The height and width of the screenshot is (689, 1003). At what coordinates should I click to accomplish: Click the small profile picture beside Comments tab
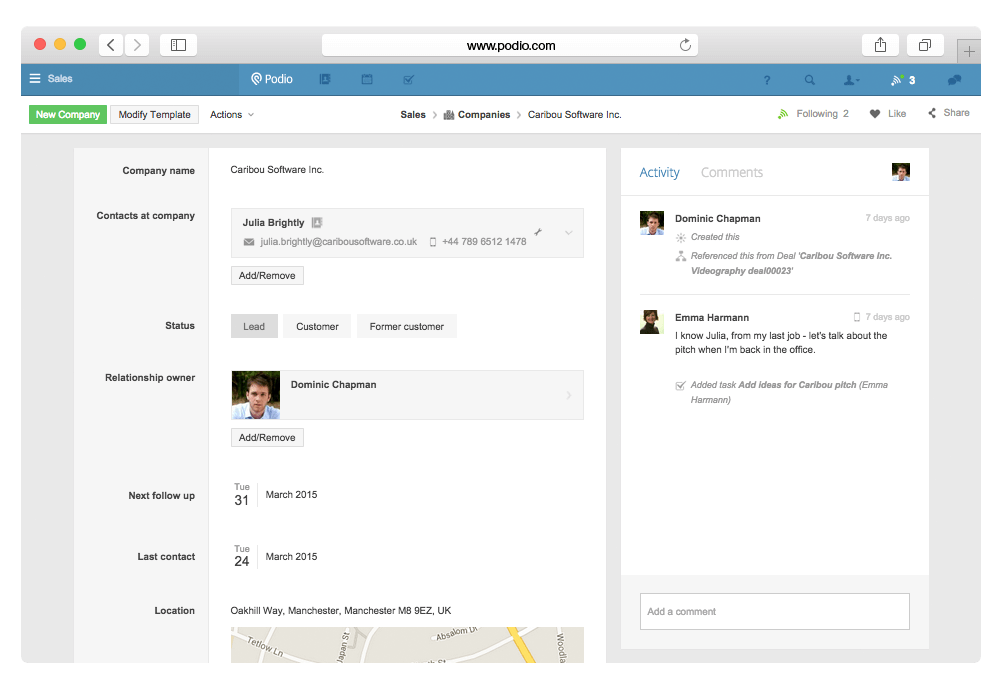tap(901, 171)
